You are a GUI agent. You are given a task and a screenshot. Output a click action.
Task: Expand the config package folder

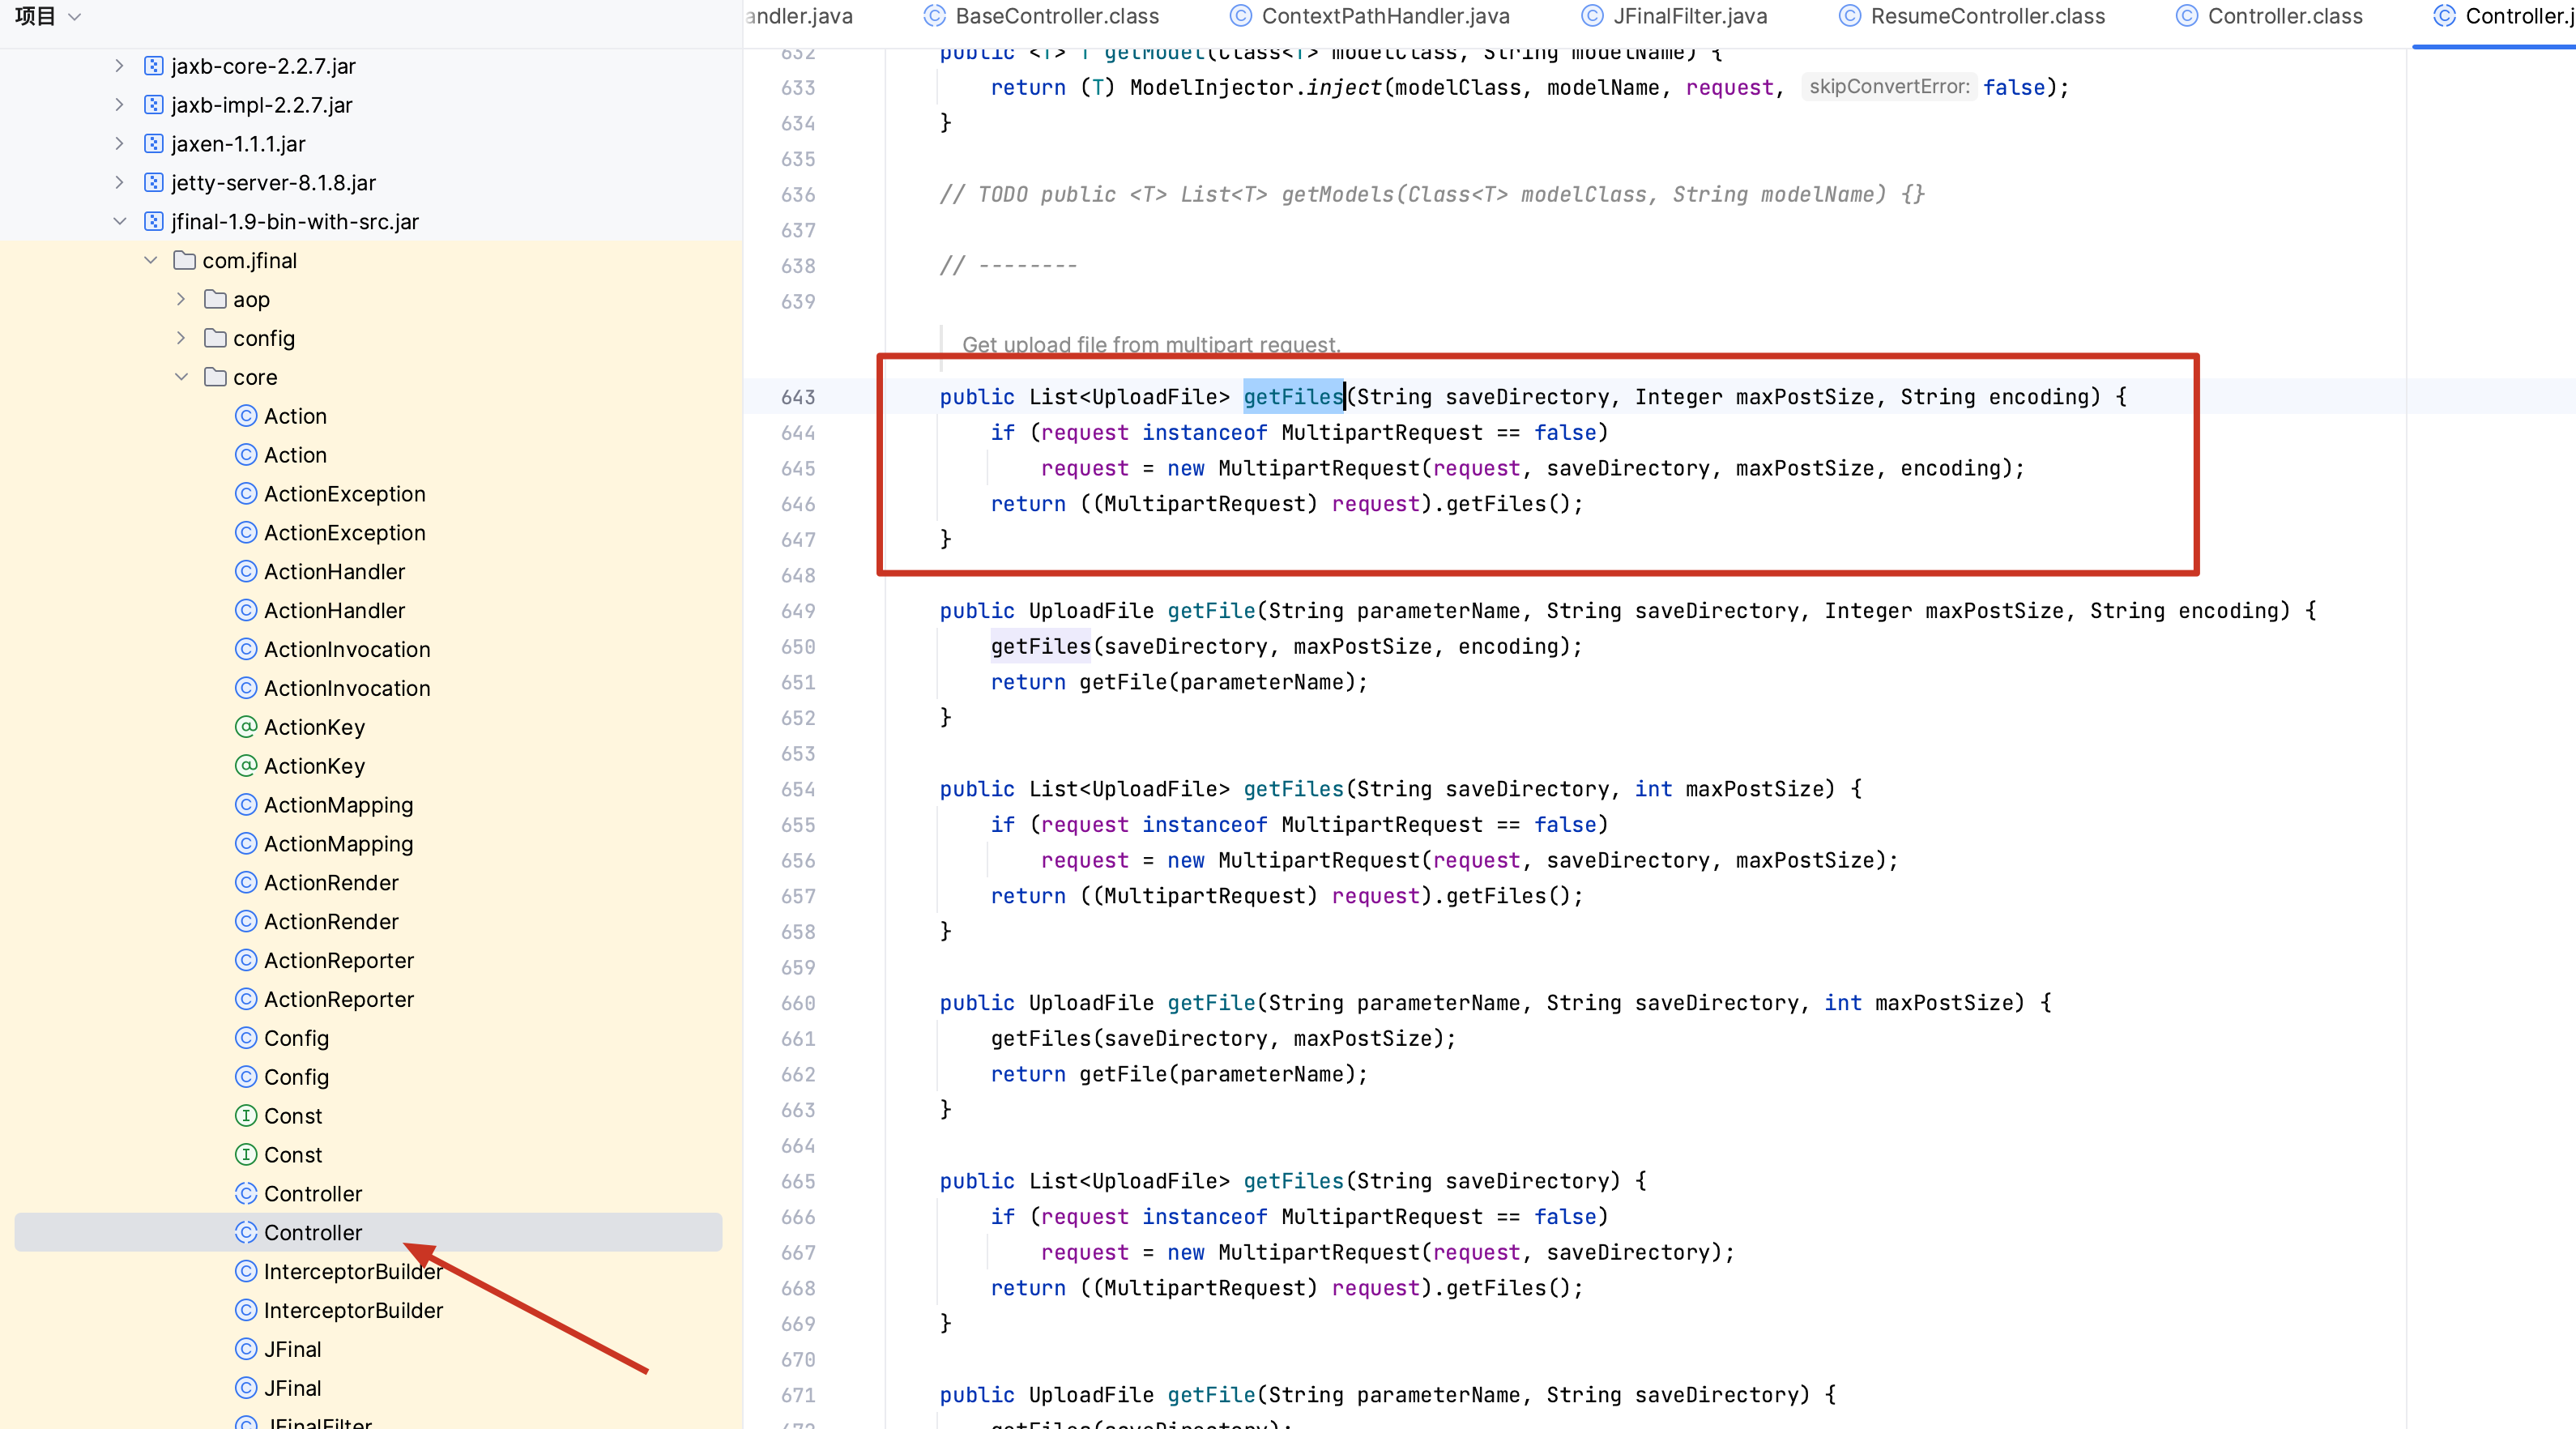(181, 339)
